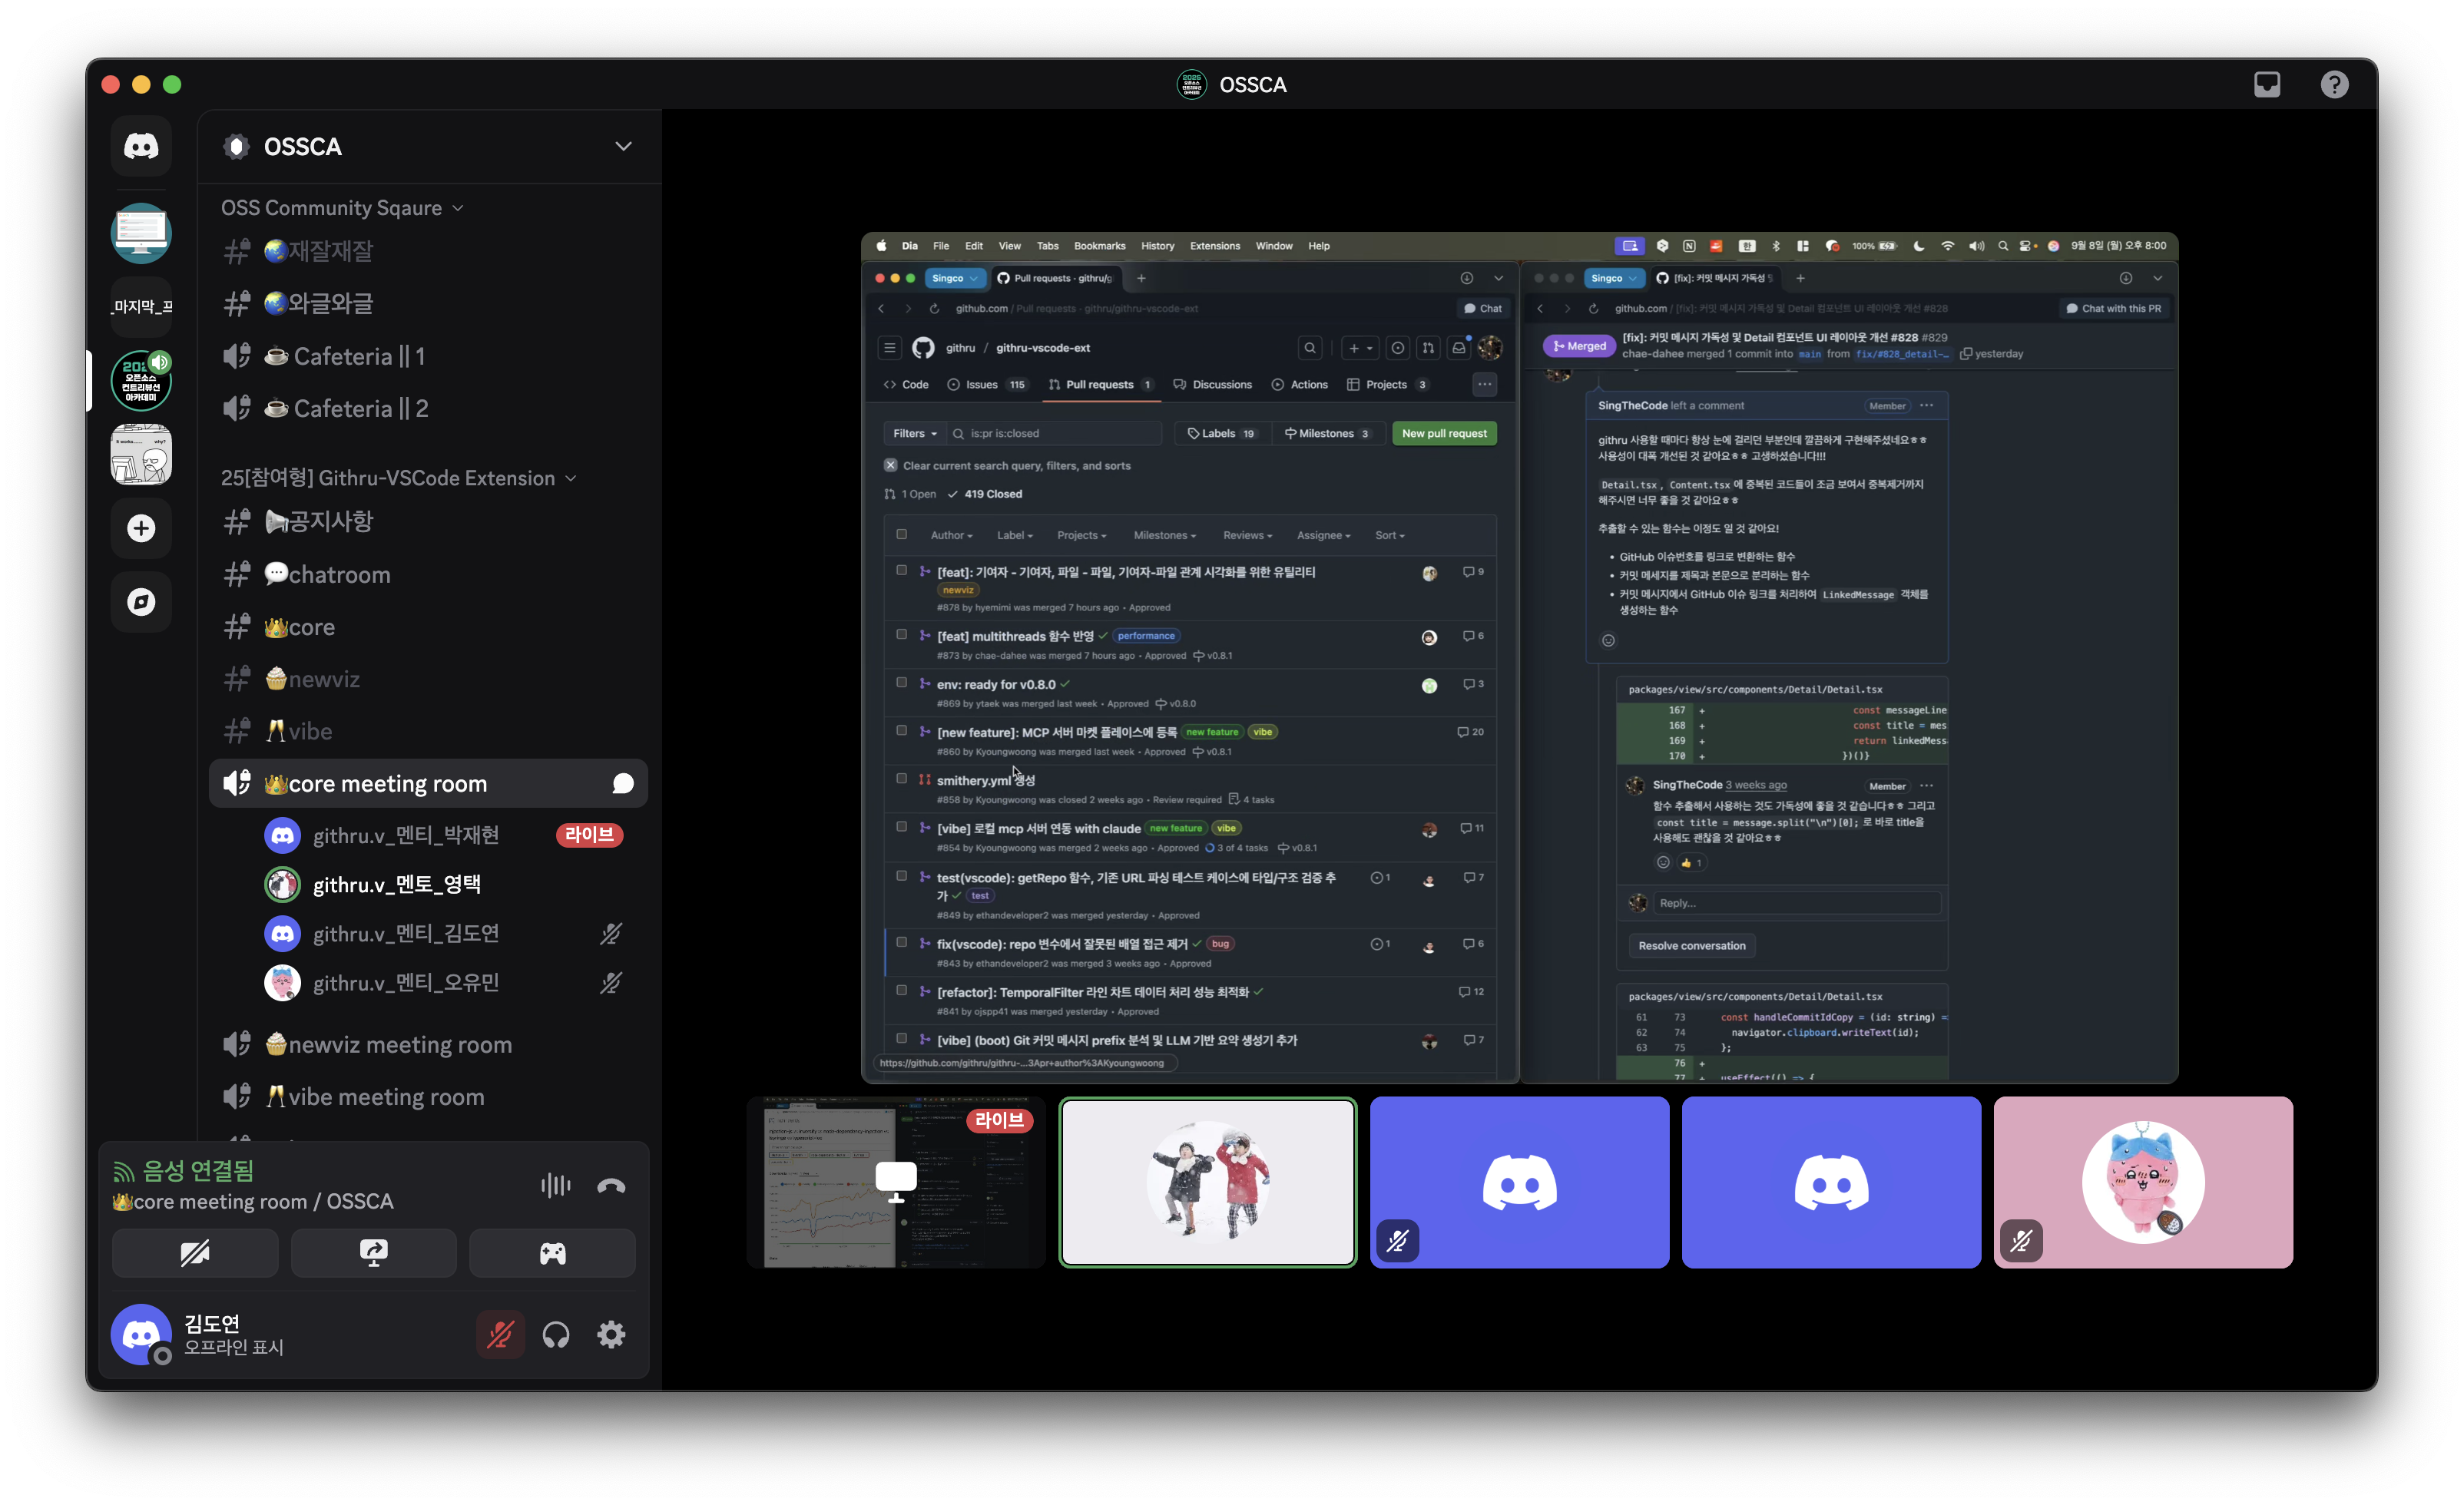Click the Add a Server plus icon
2464x1505 pixels.
141,528
